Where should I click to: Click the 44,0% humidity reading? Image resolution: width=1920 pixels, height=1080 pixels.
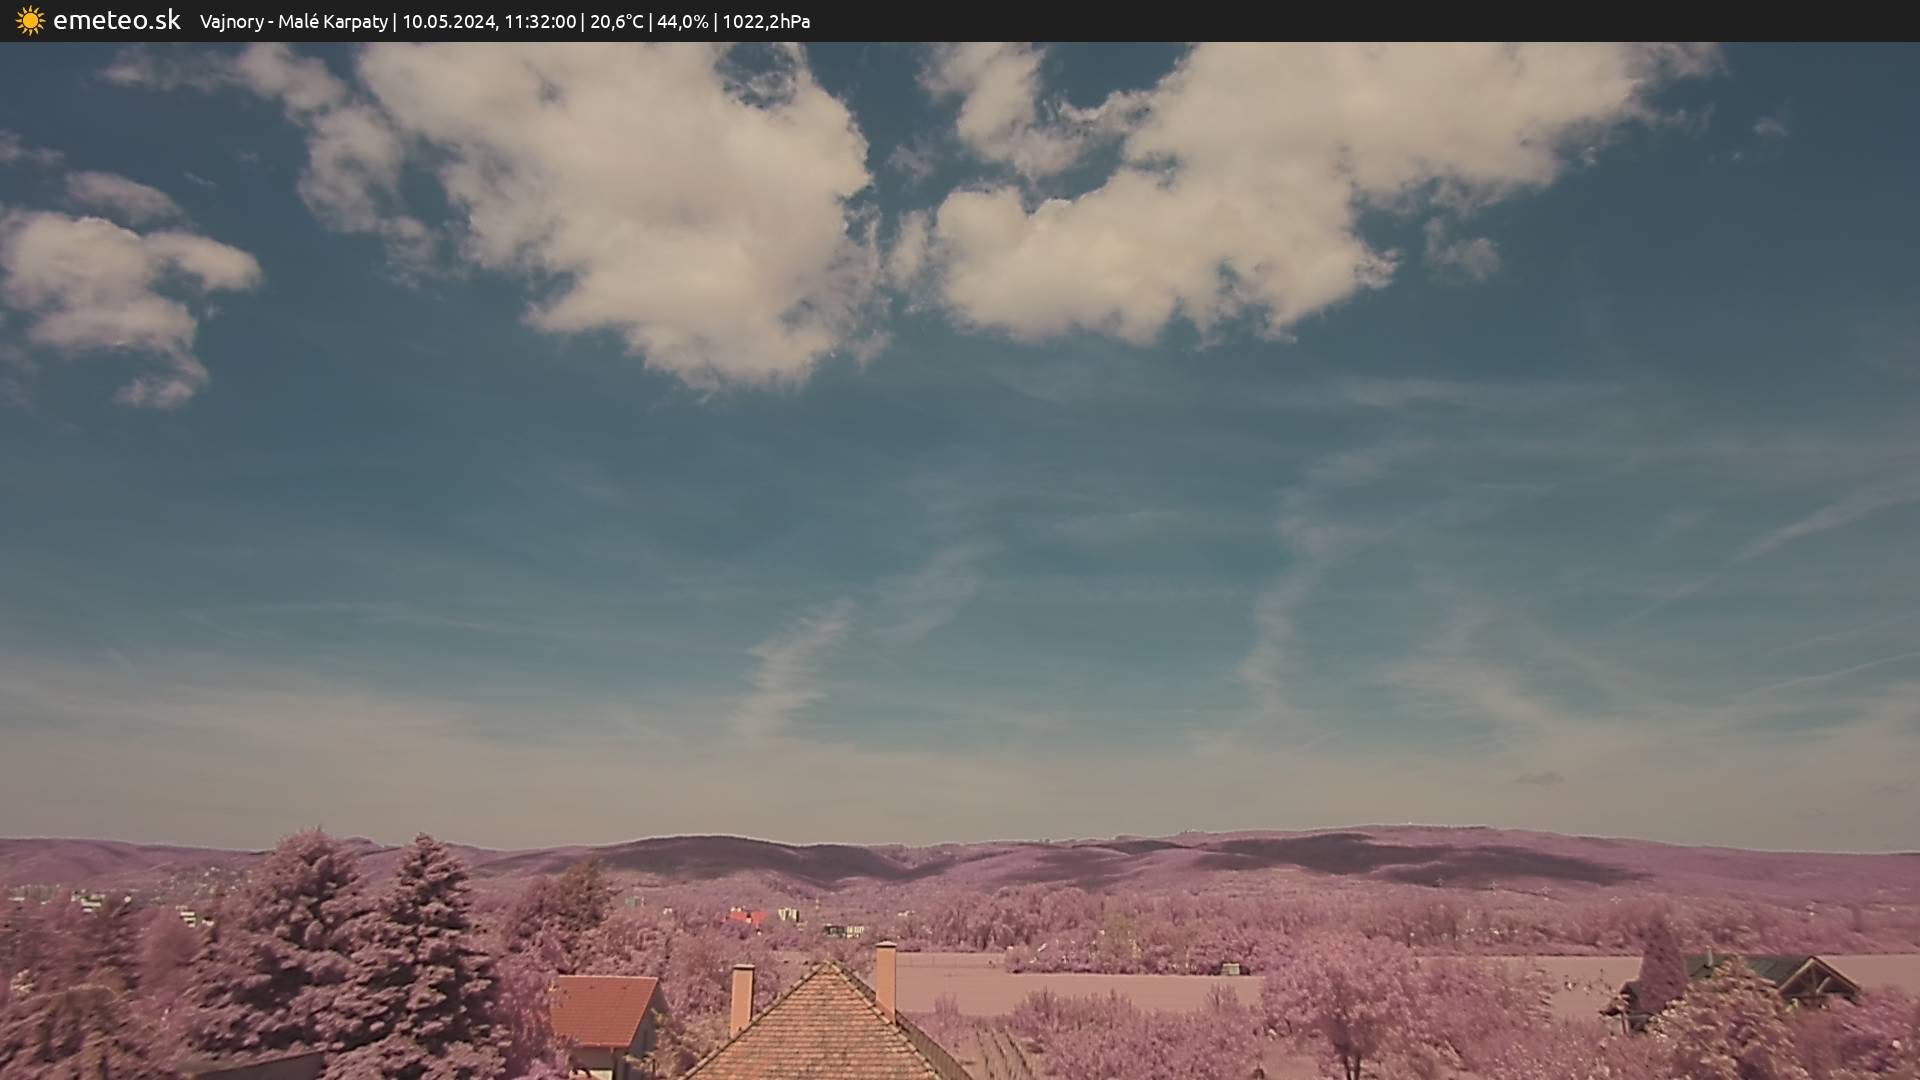click(x=683, y=21)
